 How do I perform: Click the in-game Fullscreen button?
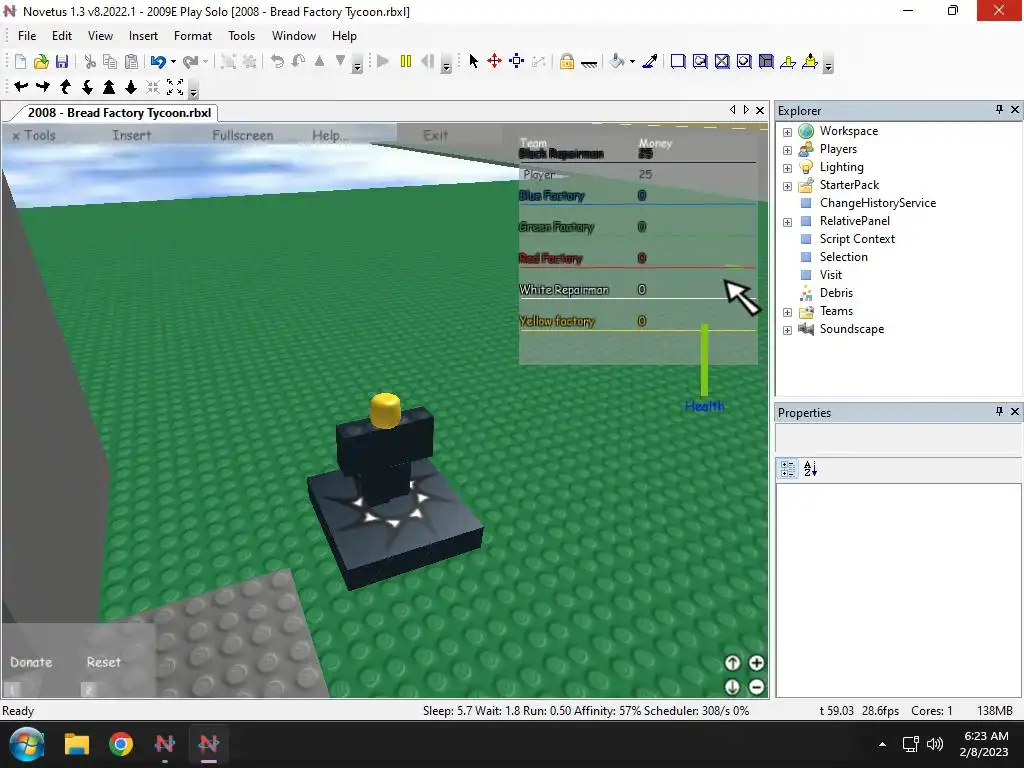point(242,135)
